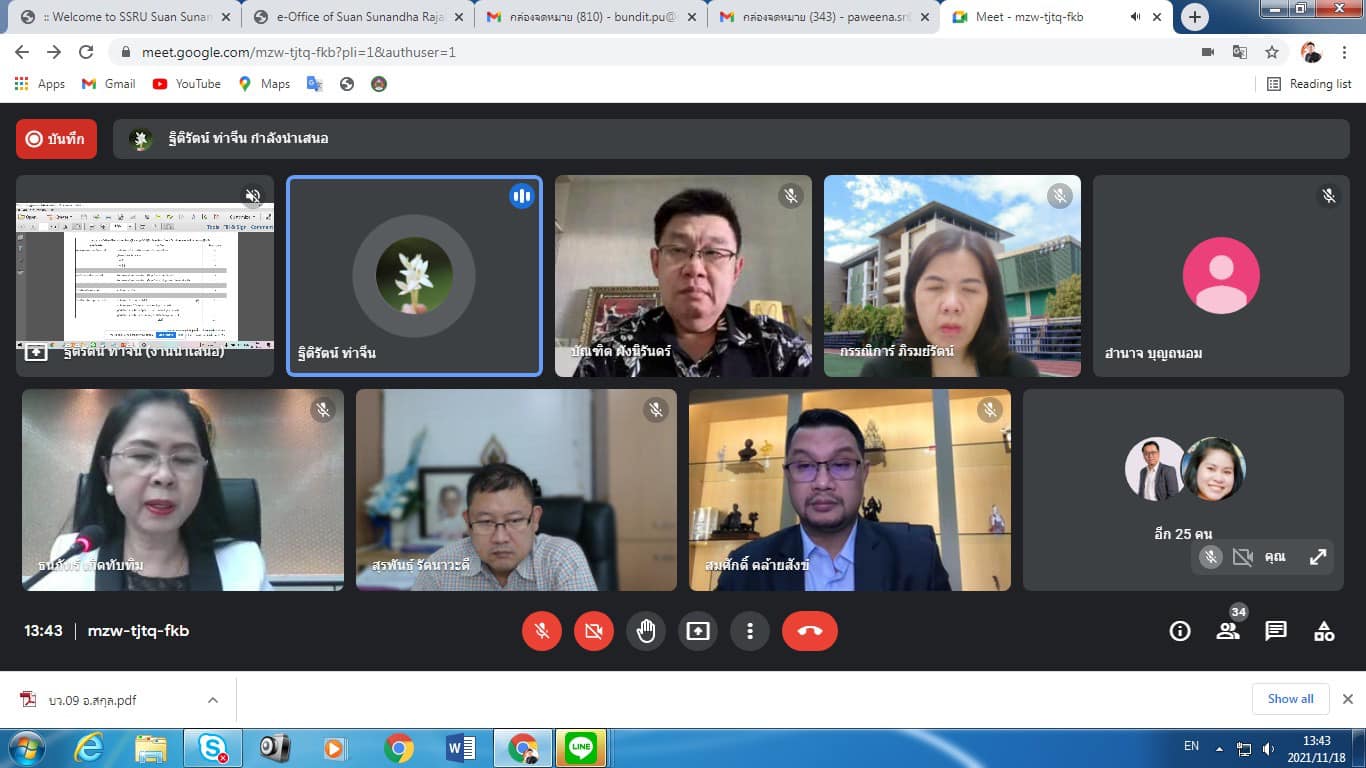The image size is (1366, 768).
Task: Show the participants list with 34 people
Action: 1228,631
